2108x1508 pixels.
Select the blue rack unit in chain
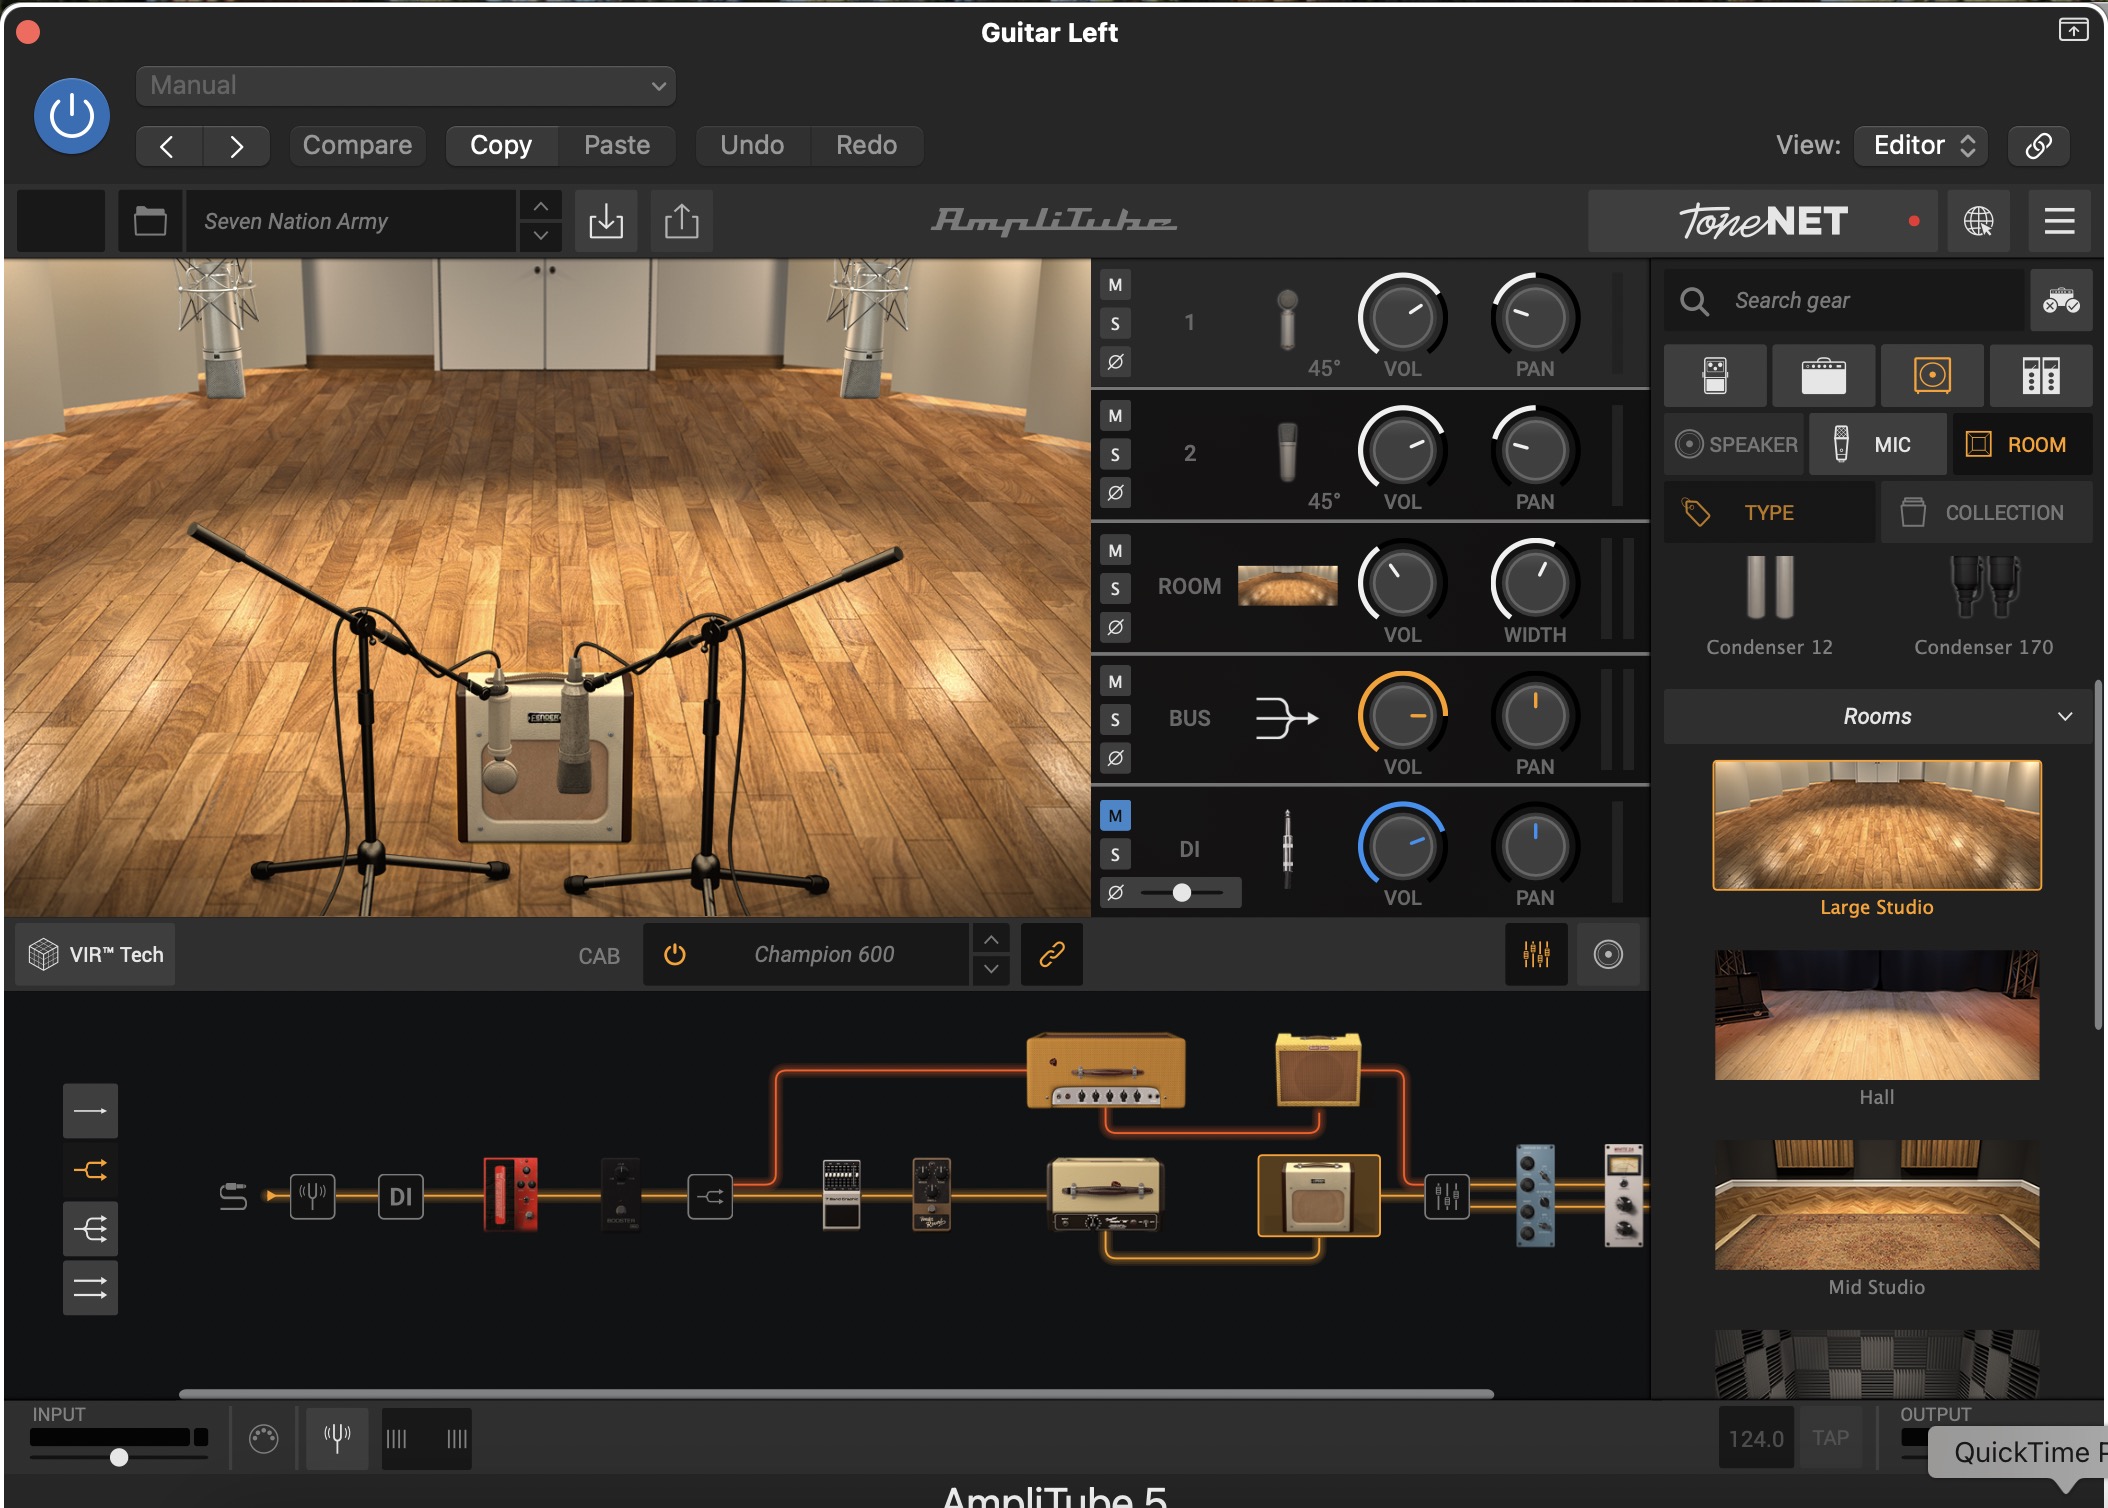(x=1536, y=1196)
